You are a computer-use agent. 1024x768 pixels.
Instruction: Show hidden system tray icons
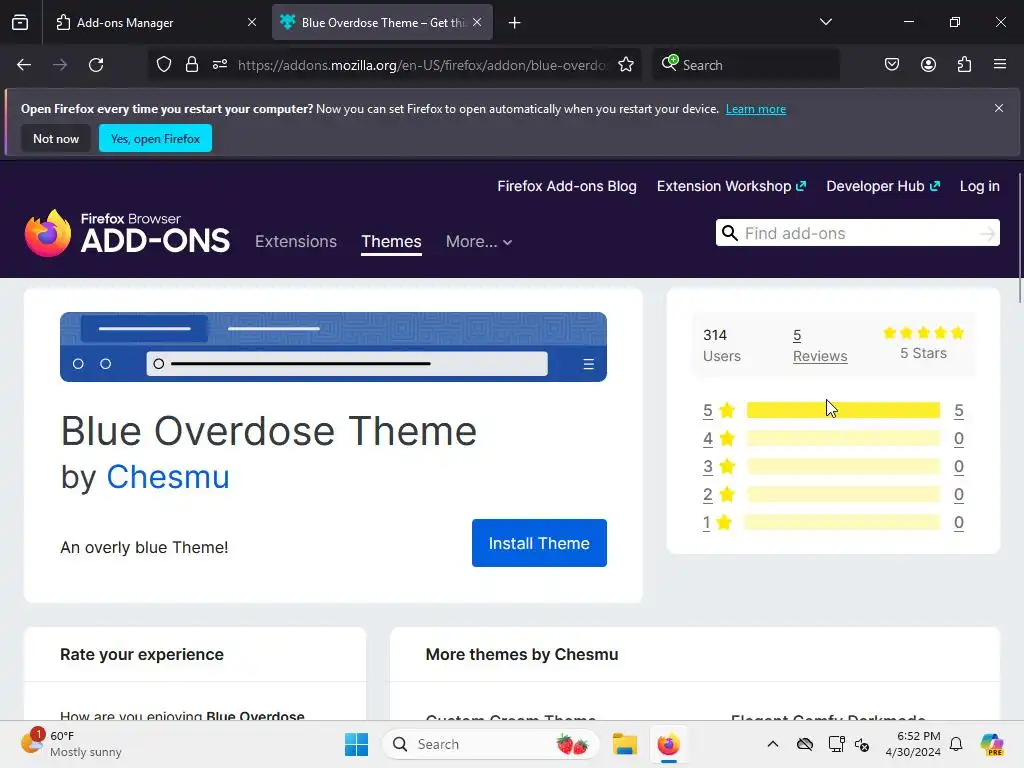[x=773, y=744]
